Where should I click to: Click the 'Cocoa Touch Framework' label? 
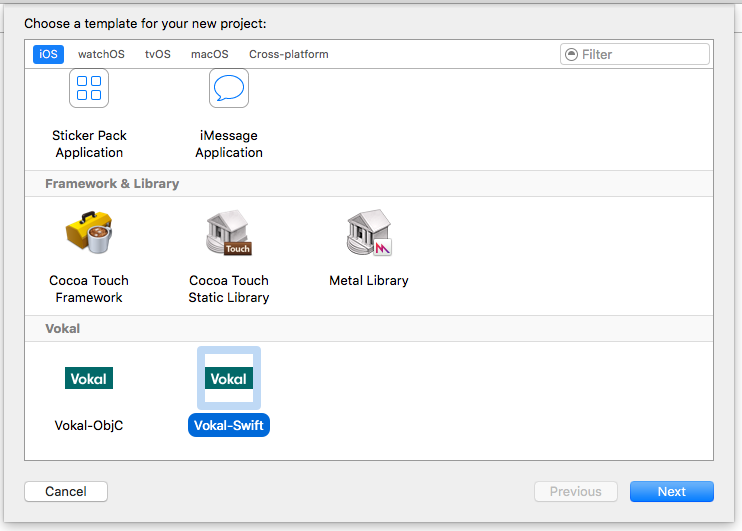89,289
